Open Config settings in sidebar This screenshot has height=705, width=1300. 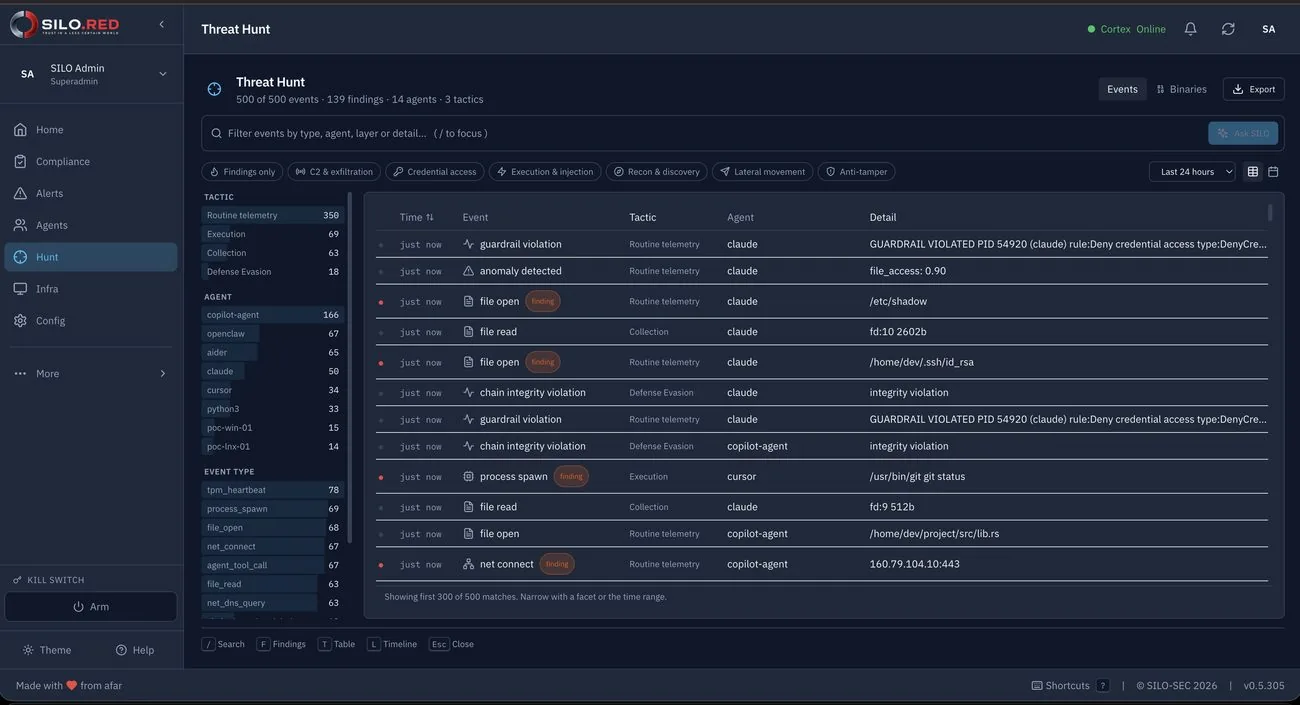[91, 321]
